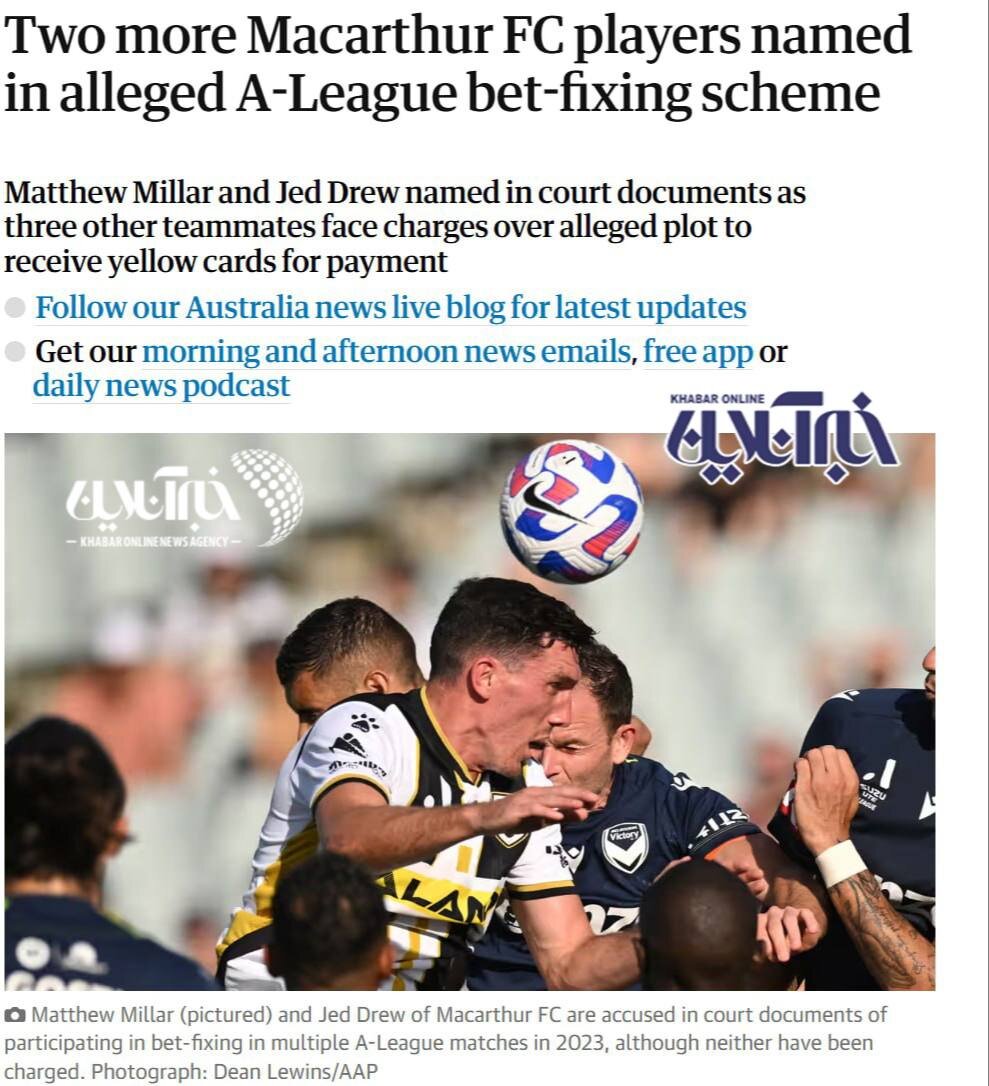Follow the free app link

(x=697, y=351)
